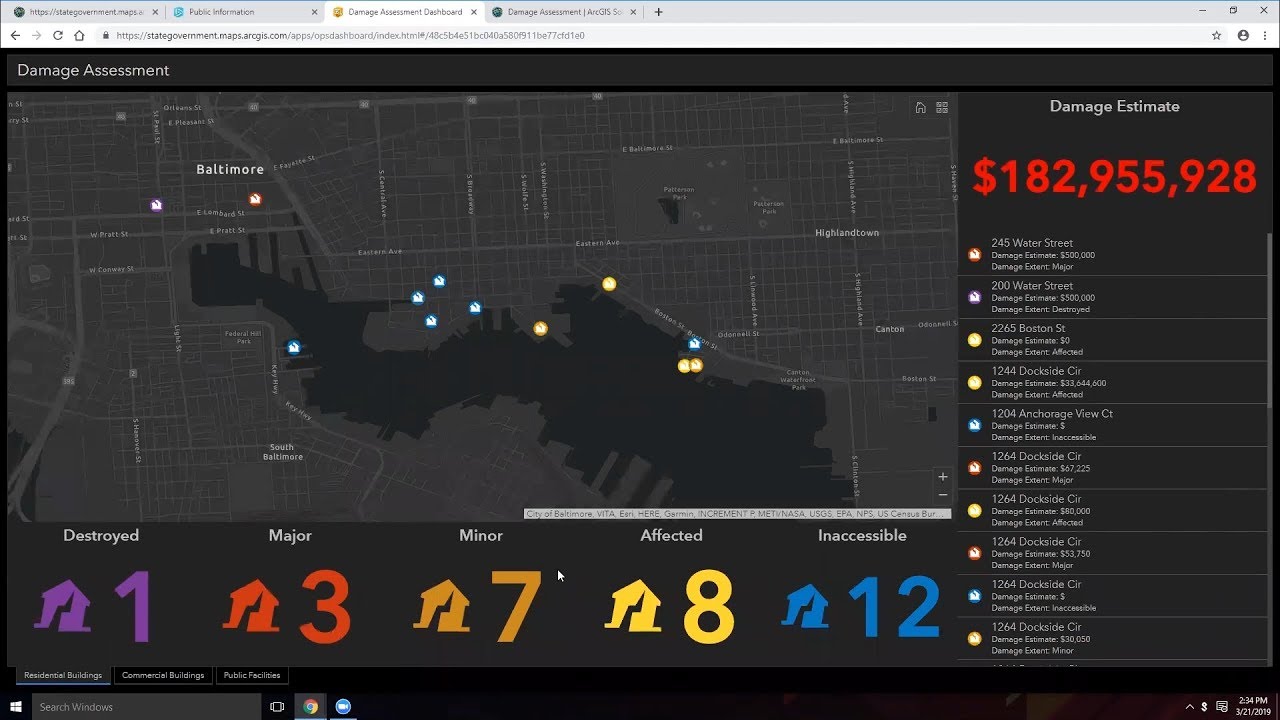Screen dimensions: 1280x720
Task: Bookmark this page with the star icon
Action: [x=1216, y=35]
